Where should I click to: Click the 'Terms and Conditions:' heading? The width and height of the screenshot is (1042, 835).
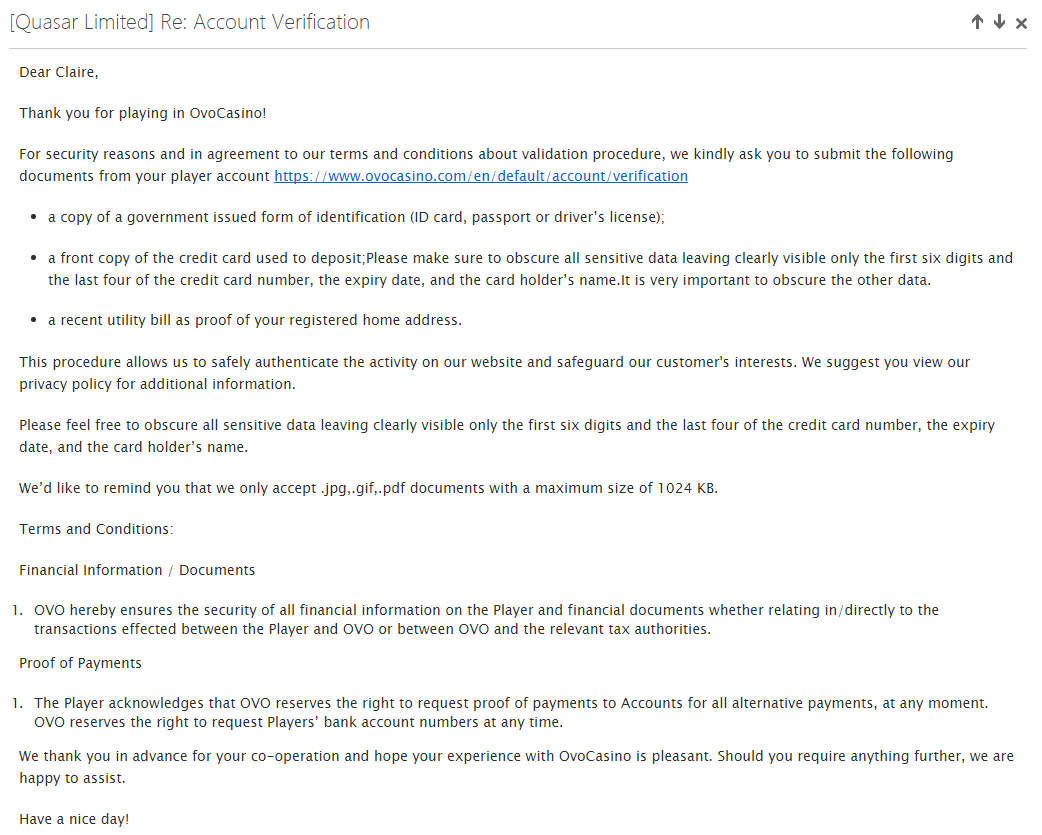(96, 529)
